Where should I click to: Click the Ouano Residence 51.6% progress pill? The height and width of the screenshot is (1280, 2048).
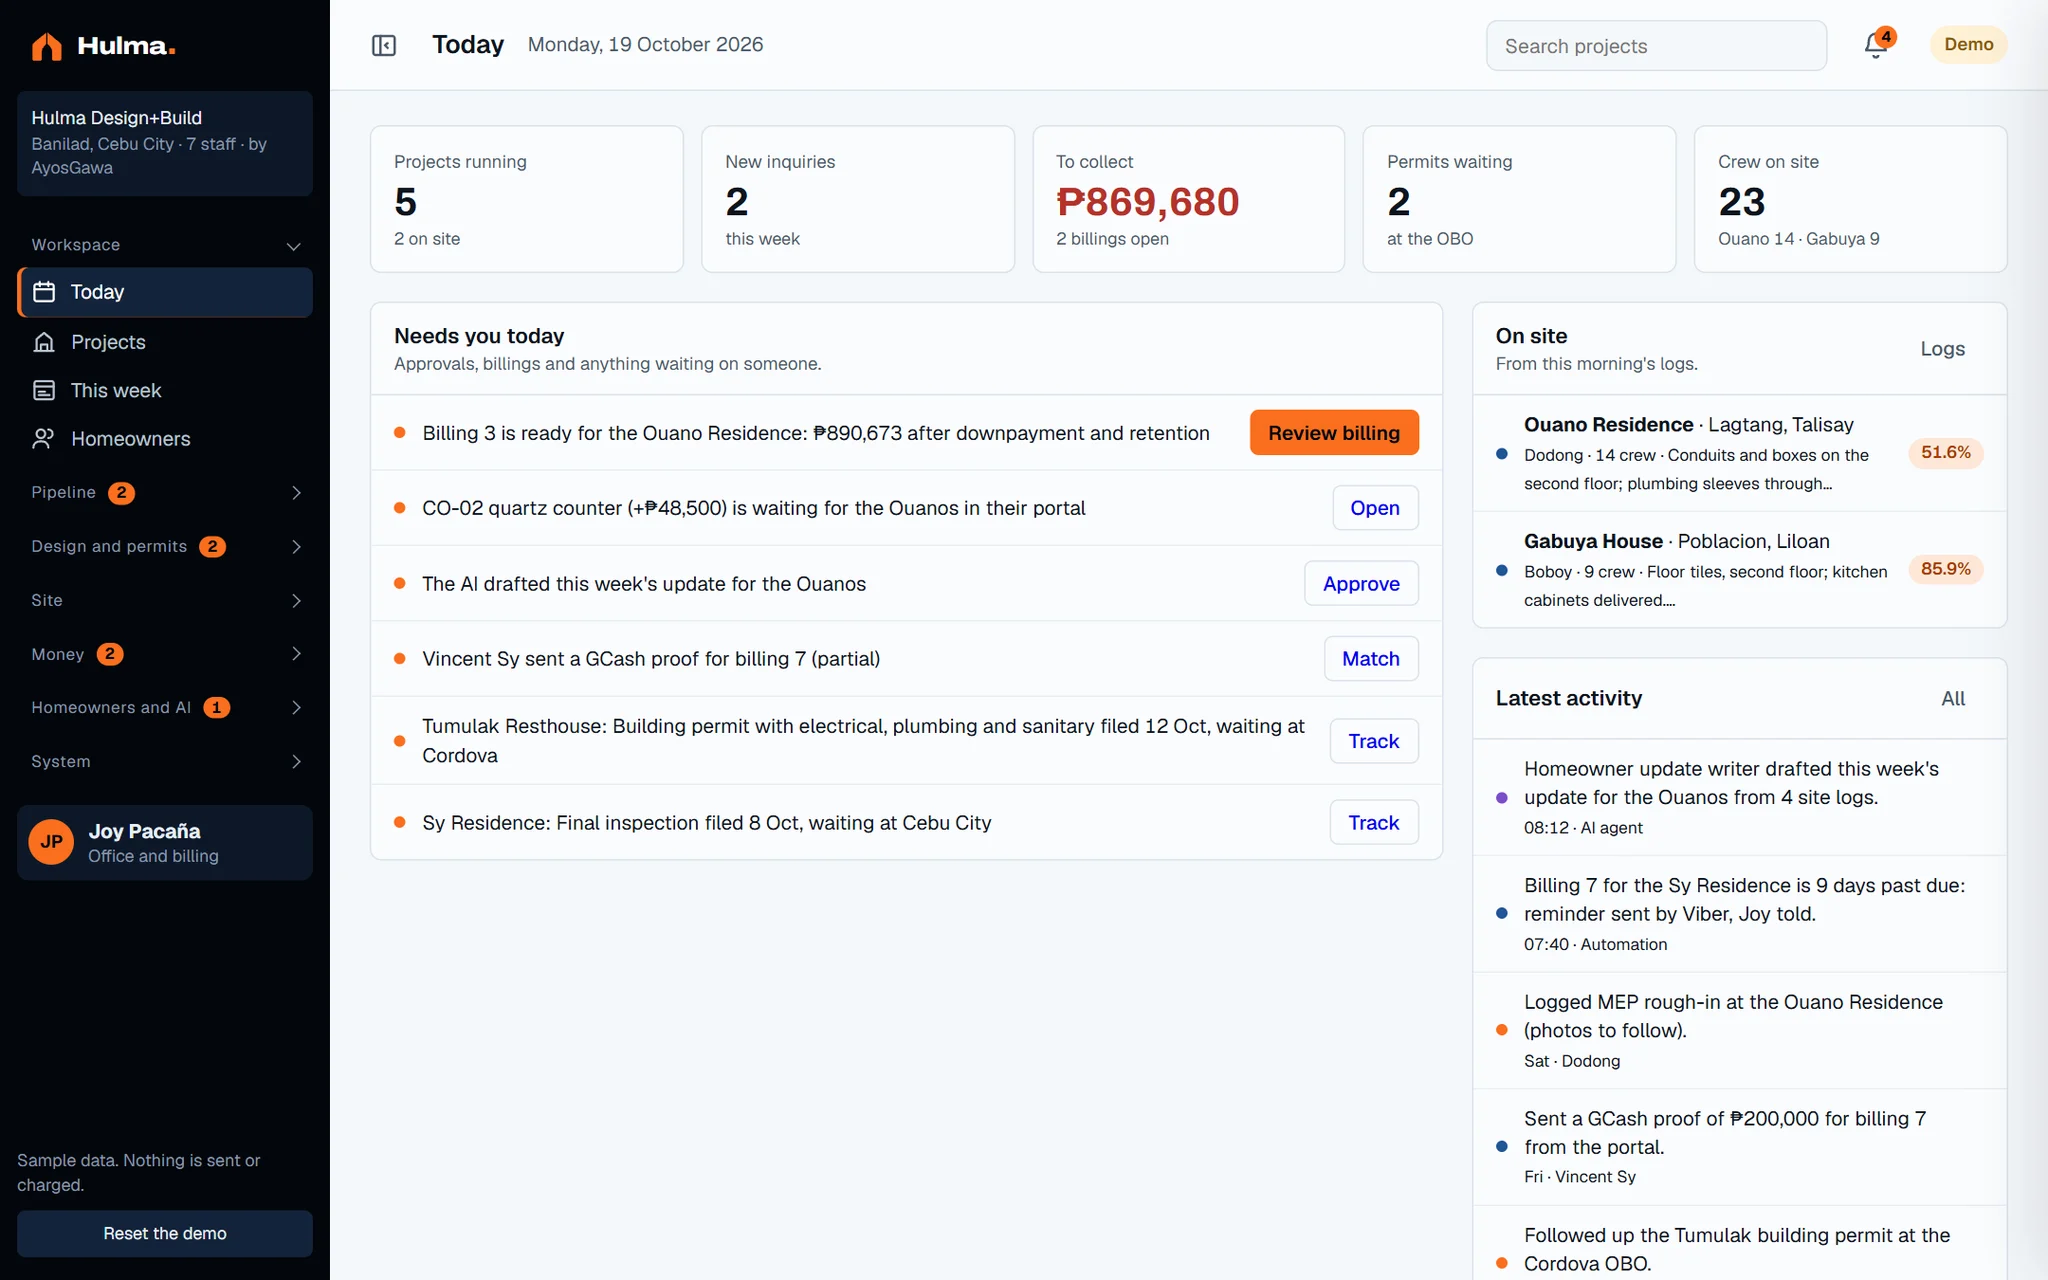pyautogui.click(x=1945, y=453)
